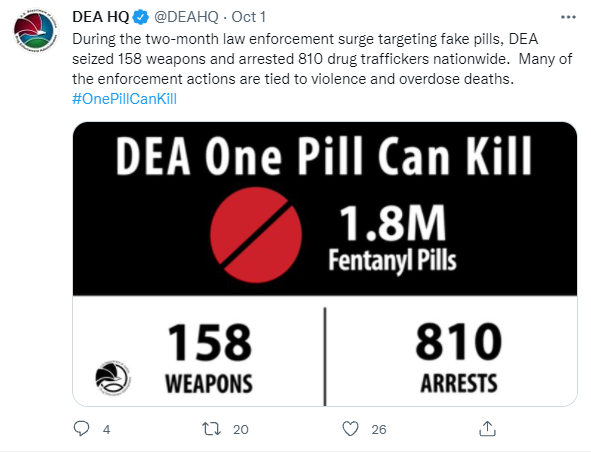Image resolution: width=591 pixels, height=453 pixels.
Task: Click the 1.8M Fentanyl Pills text
Action: coord(392,239)
